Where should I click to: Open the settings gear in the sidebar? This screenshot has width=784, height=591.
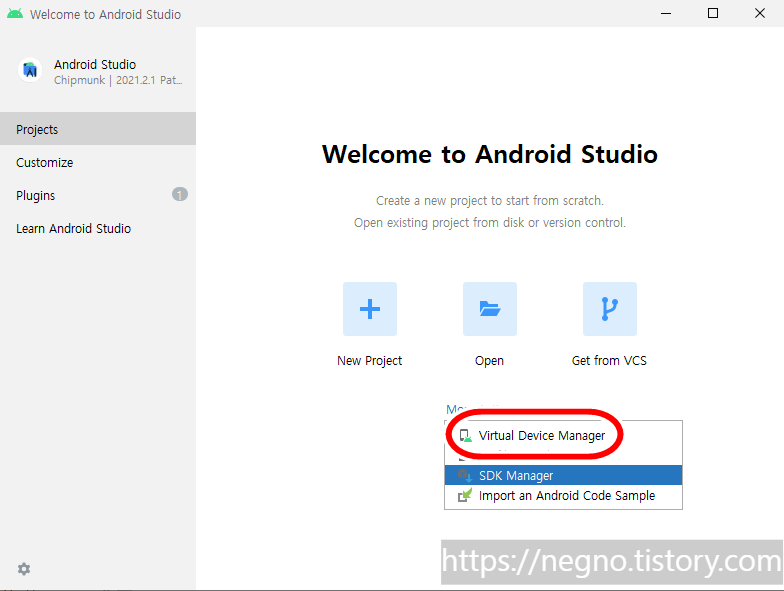[24, 568]
